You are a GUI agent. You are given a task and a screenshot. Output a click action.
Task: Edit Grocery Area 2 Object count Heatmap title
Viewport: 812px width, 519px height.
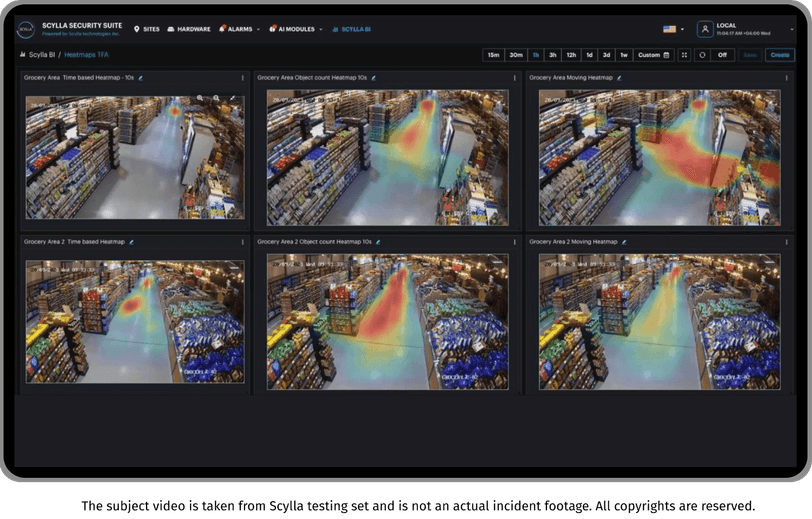pyautogui.click(x=378, y=242)
